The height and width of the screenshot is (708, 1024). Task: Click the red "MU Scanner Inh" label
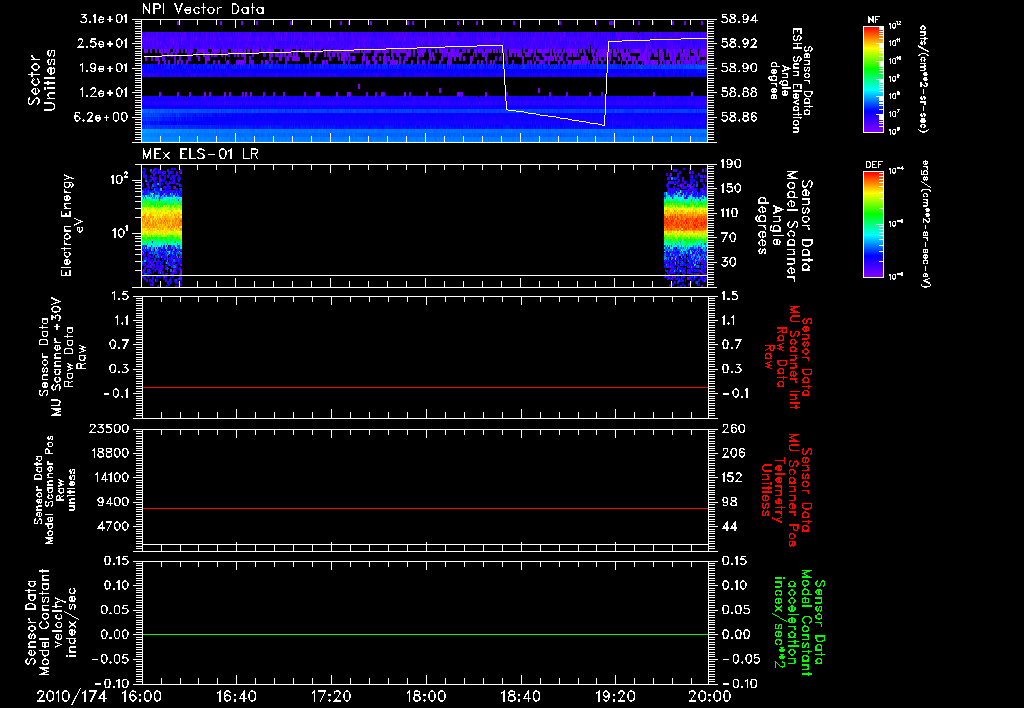(794, 357)
